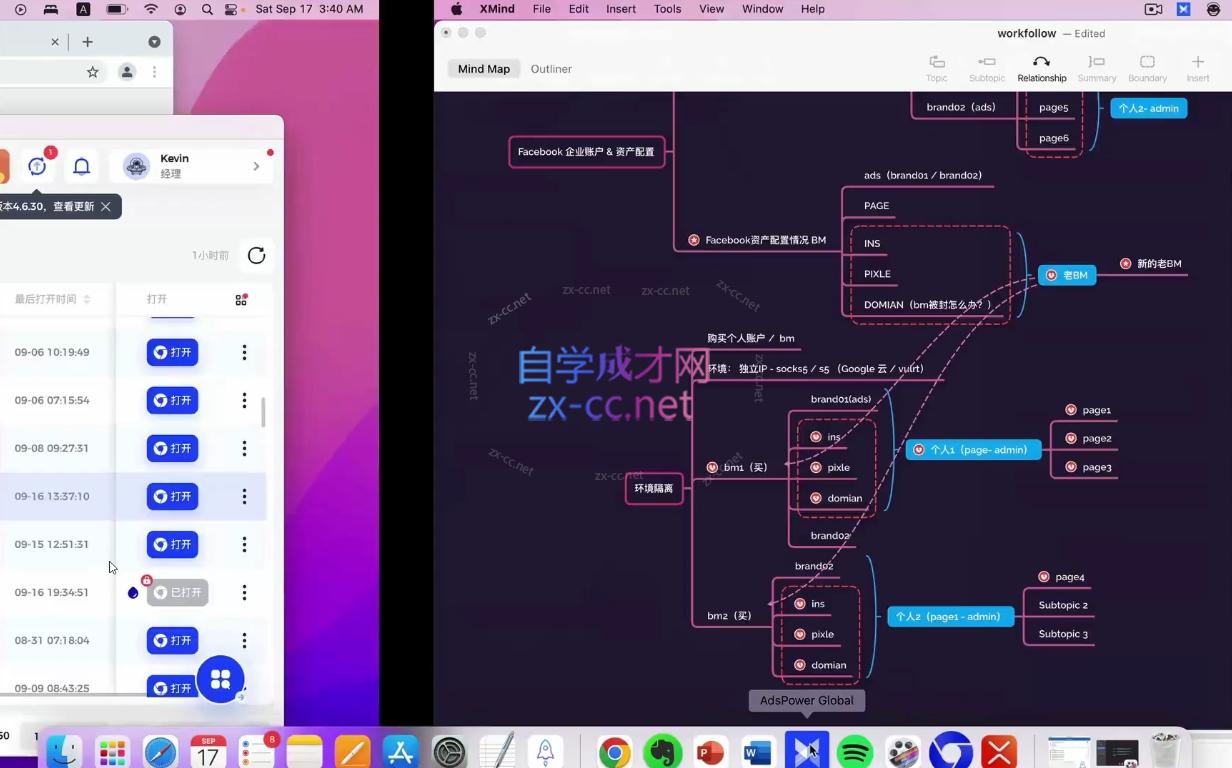Click the refresh icon next to 1小时前
The height and width of the screenshot is (768, 1232).
(x=256, y=255)
